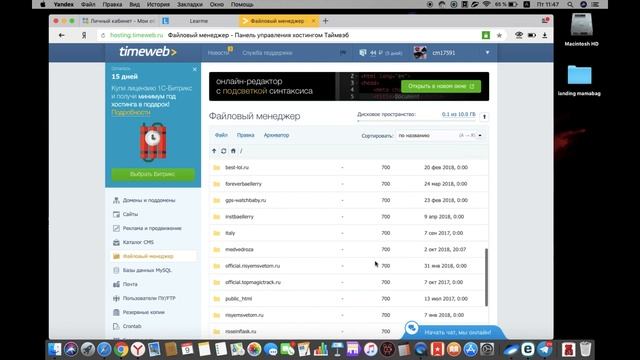Open the sort by название dropdown
Image resolution: width=640 pixels, height=360 pixels.
(x=440, y=136)
